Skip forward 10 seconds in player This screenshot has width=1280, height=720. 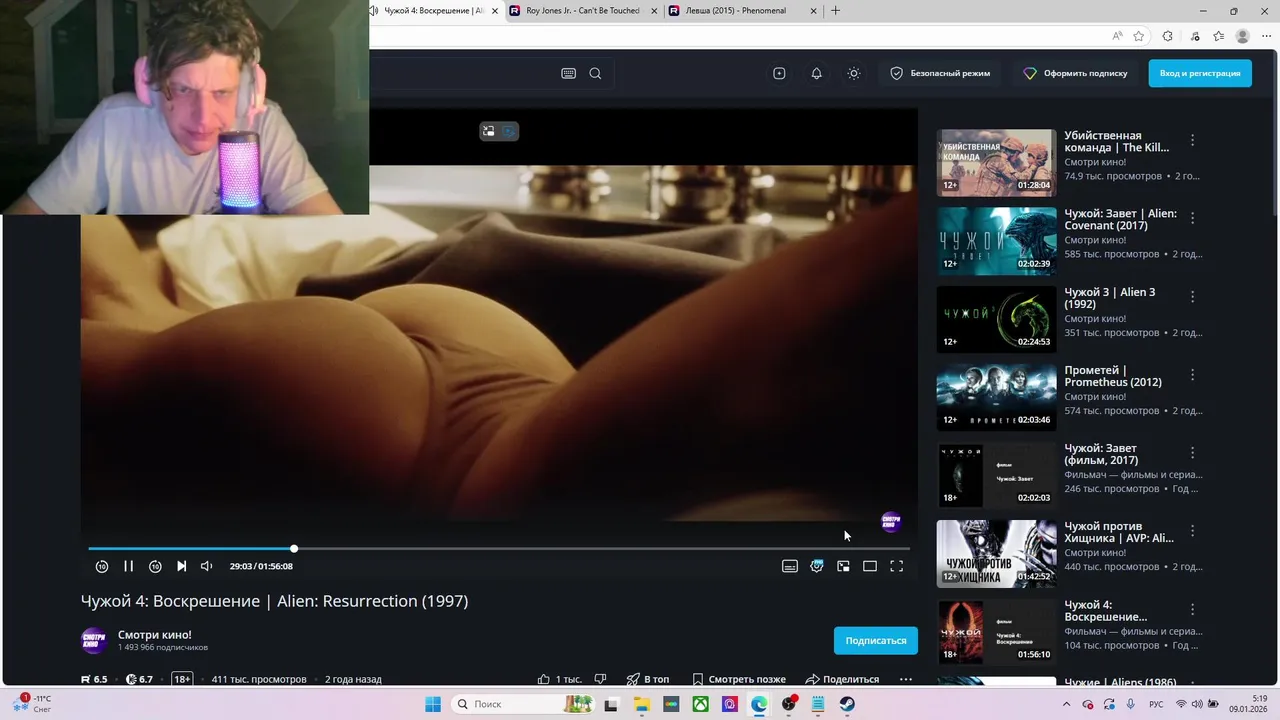(155, 566)
